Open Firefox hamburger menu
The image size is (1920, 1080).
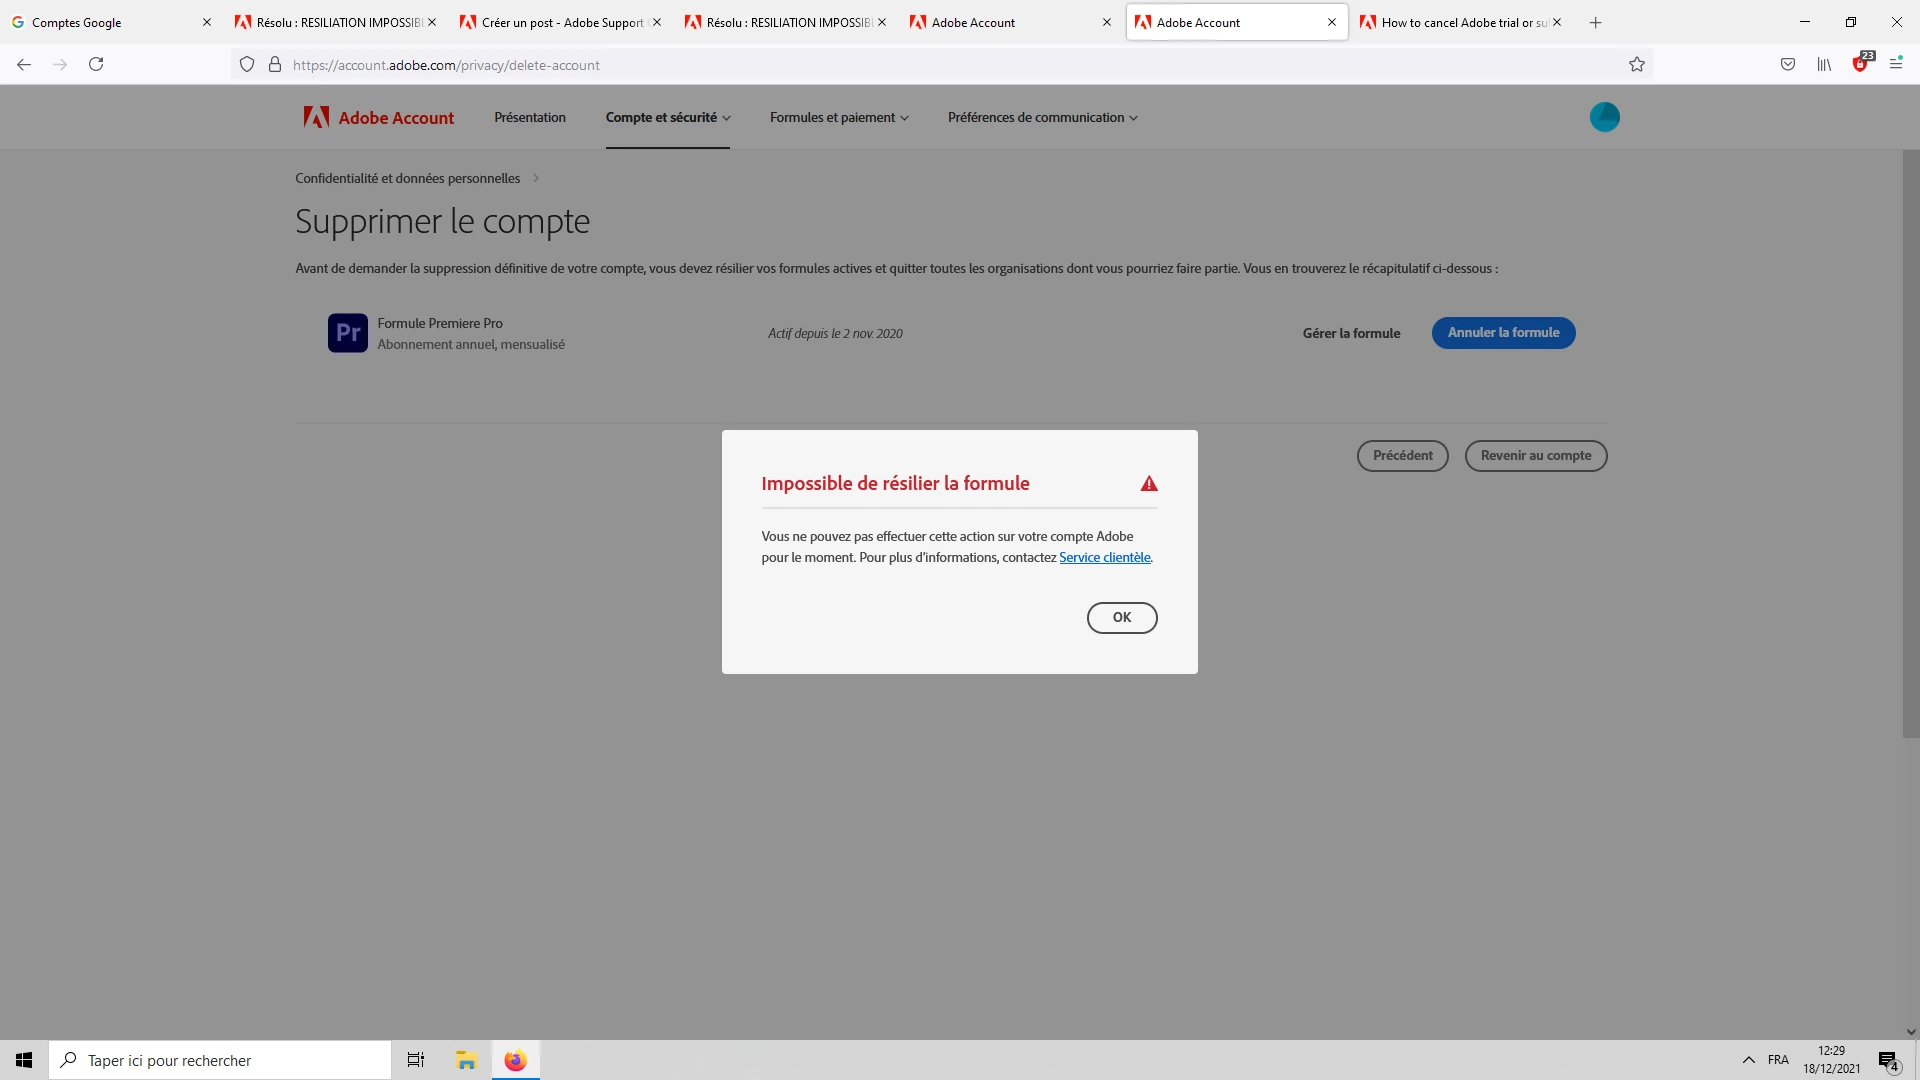point(1895,65)
